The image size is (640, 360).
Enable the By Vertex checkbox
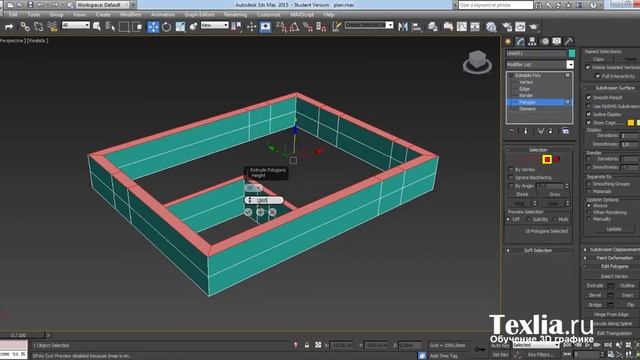(x=511, y=169)
